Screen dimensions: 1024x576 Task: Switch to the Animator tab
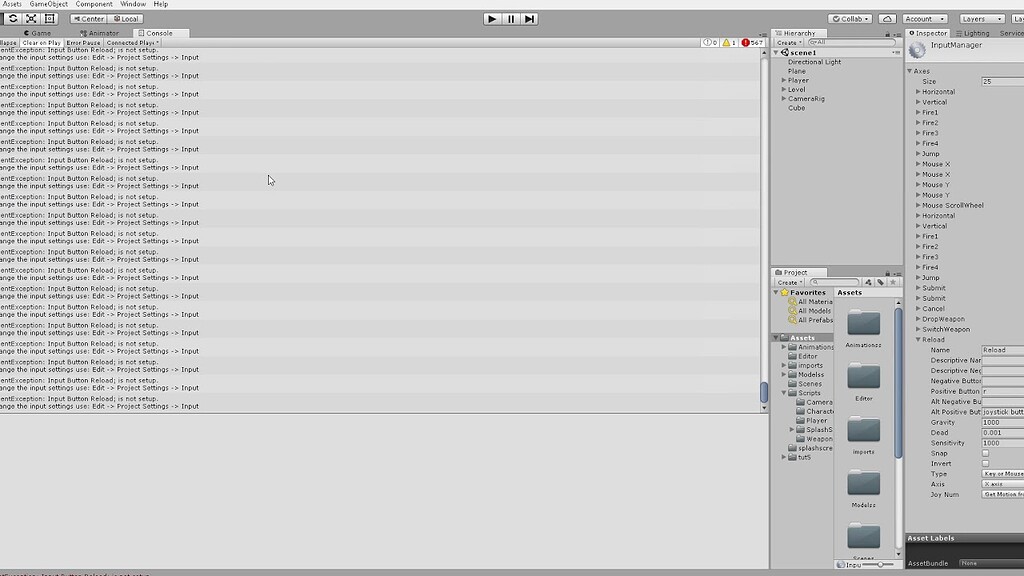pos(100,33)
